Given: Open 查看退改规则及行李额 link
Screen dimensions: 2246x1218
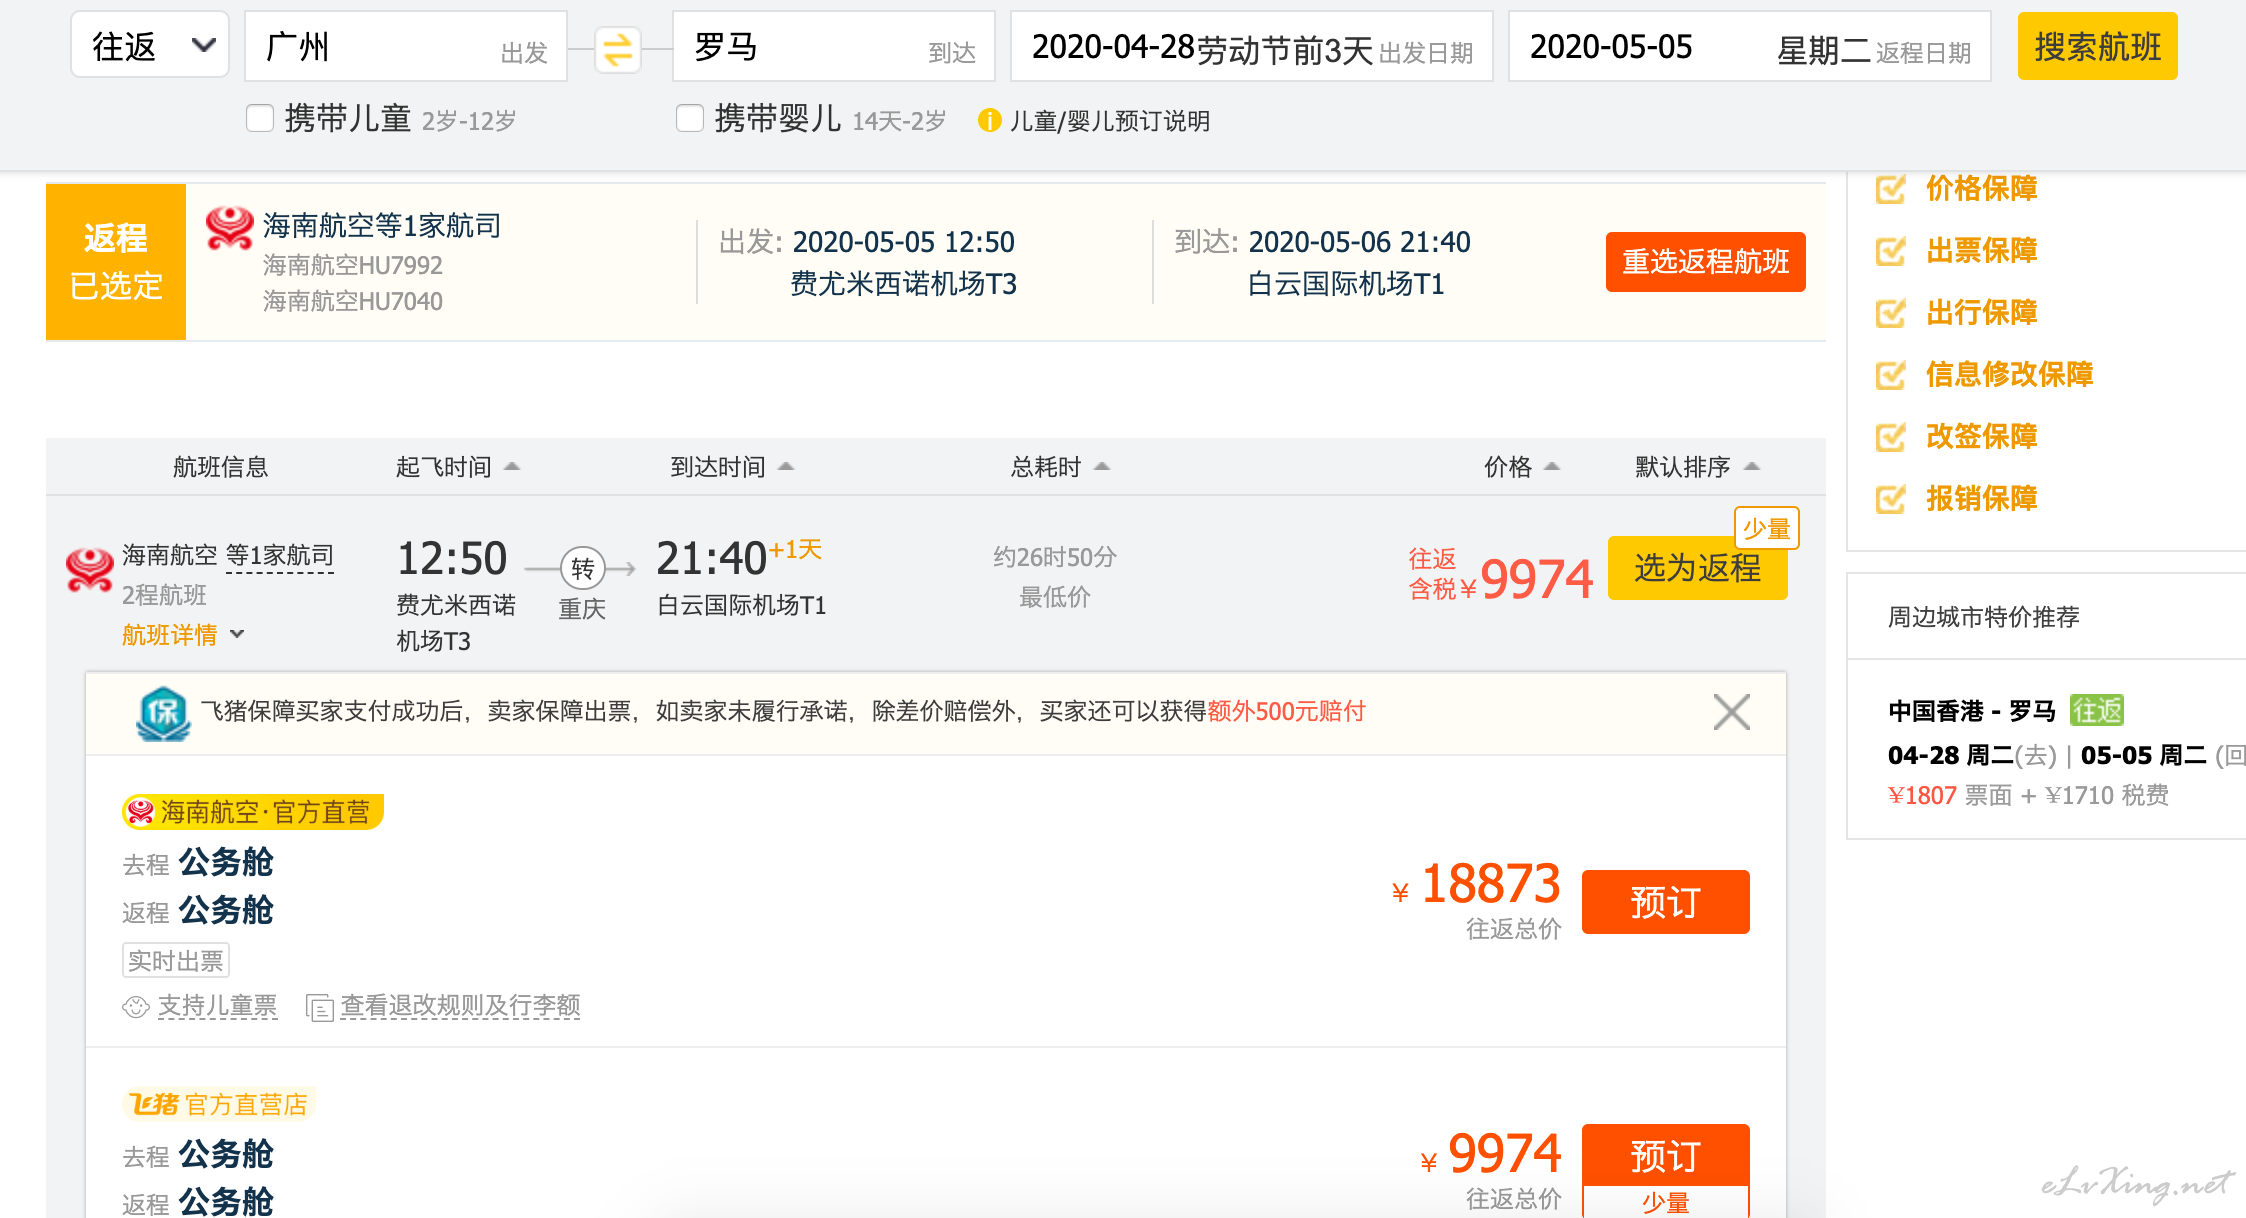Looking at the screenshot, I should (x=460, y=1006).
